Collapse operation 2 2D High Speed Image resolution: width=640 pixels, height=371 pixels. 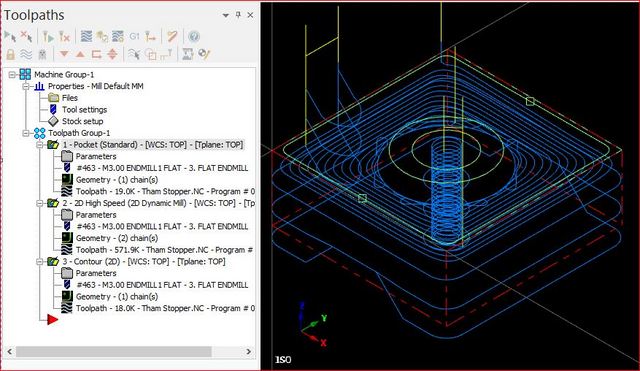pos(40,203)
